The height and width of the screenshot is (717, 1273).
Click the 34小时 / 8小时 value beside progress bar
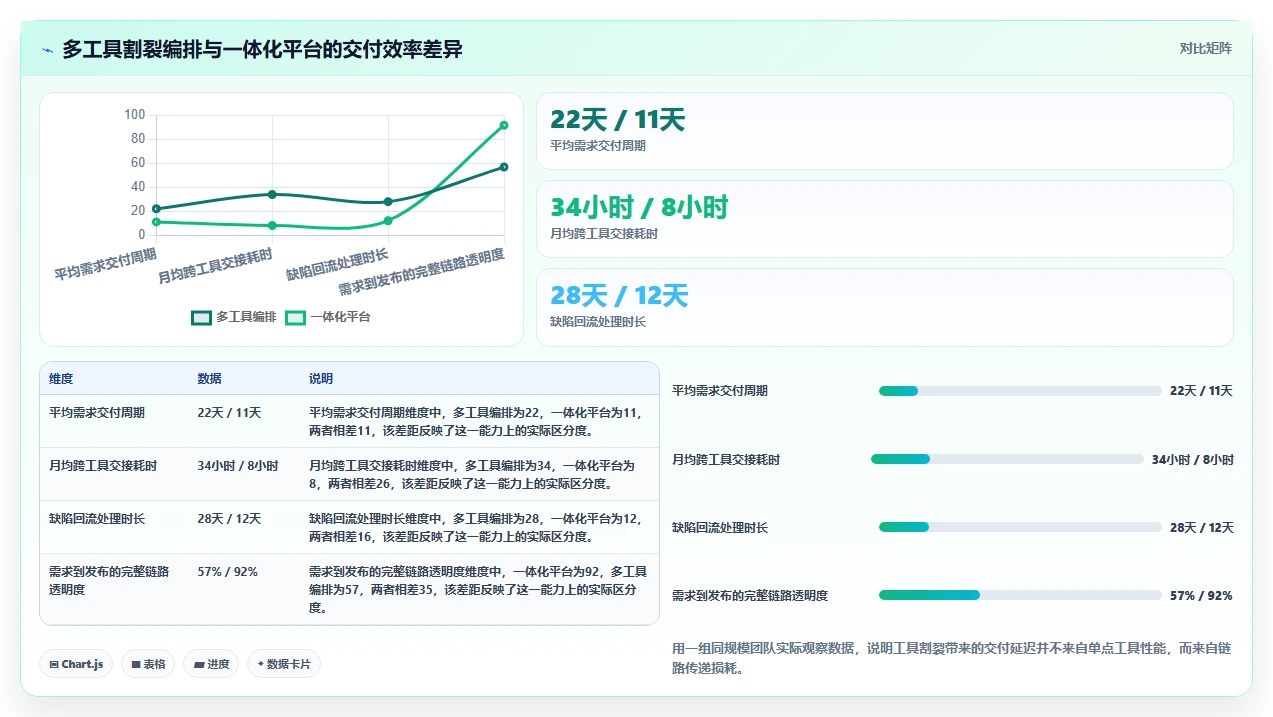coord(1193,460)
